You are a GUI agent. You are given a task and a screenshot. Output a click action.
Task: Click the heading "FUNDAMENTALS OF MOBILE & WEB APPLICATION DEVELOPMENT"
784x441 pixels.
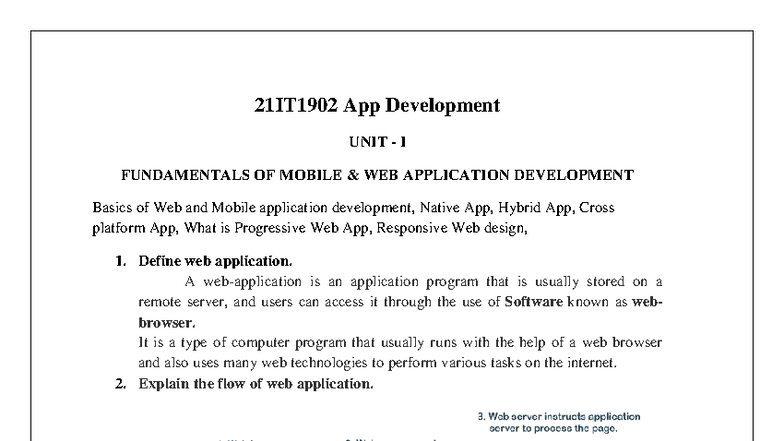coord(378,175)
